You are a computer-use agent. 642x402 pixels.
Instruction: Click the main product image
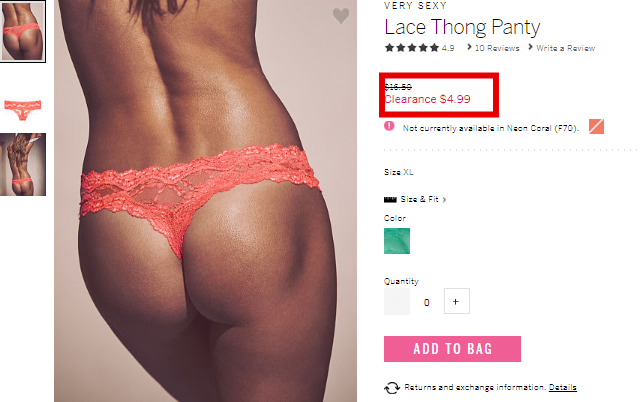coord(205,201)
